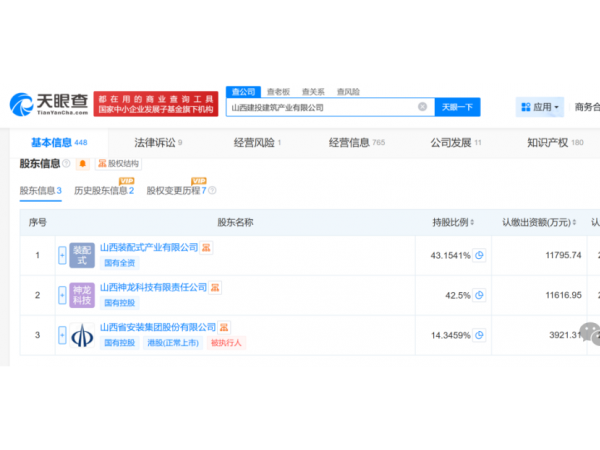
Task: Switch to the 经营风险 tab
Action: pos(257,143)
